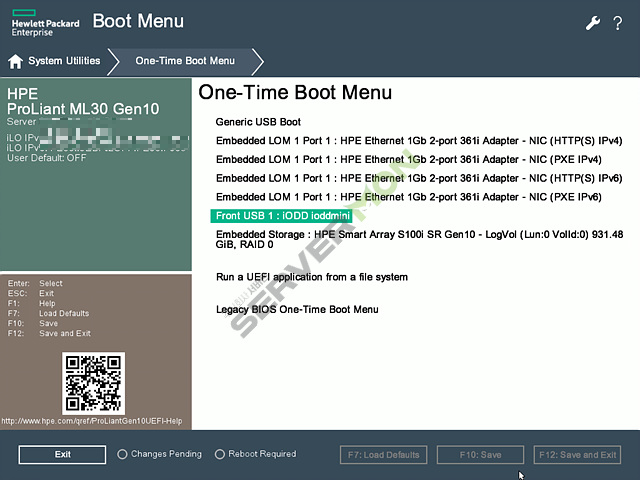Select Embedded LOM NIC (HTTP(S) IPv6) entry
Screen dimensions: 640x480
(419, 178)
